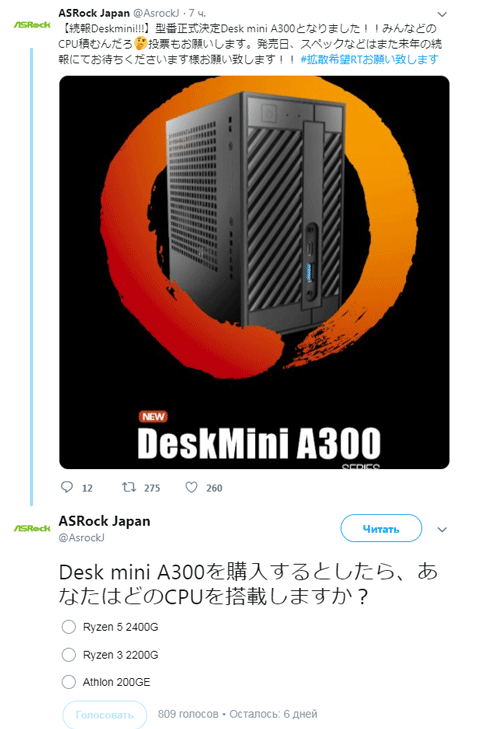Screen dimensions: 477x729
Task: Choose Athlon 200GE poll option
Action: click(69, 682)
